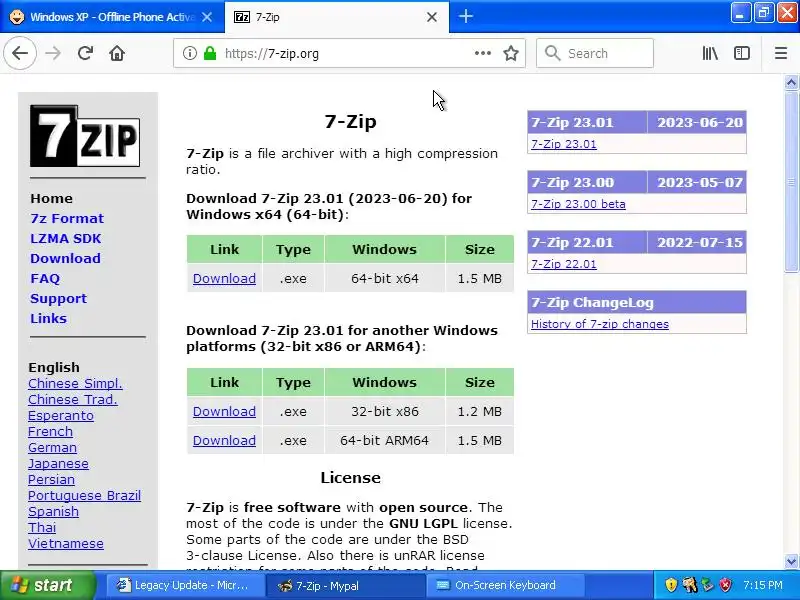800x600 pixels.
Task: Open the 7z Format page
Action: (67, 218)
